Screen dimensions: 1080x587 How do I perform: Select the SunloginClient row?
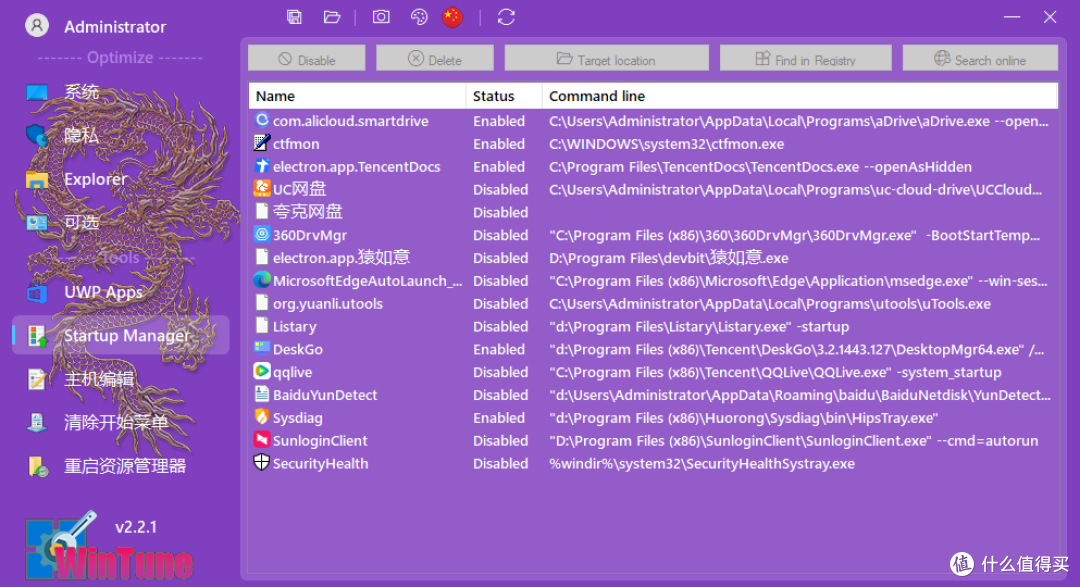[320, 441]
